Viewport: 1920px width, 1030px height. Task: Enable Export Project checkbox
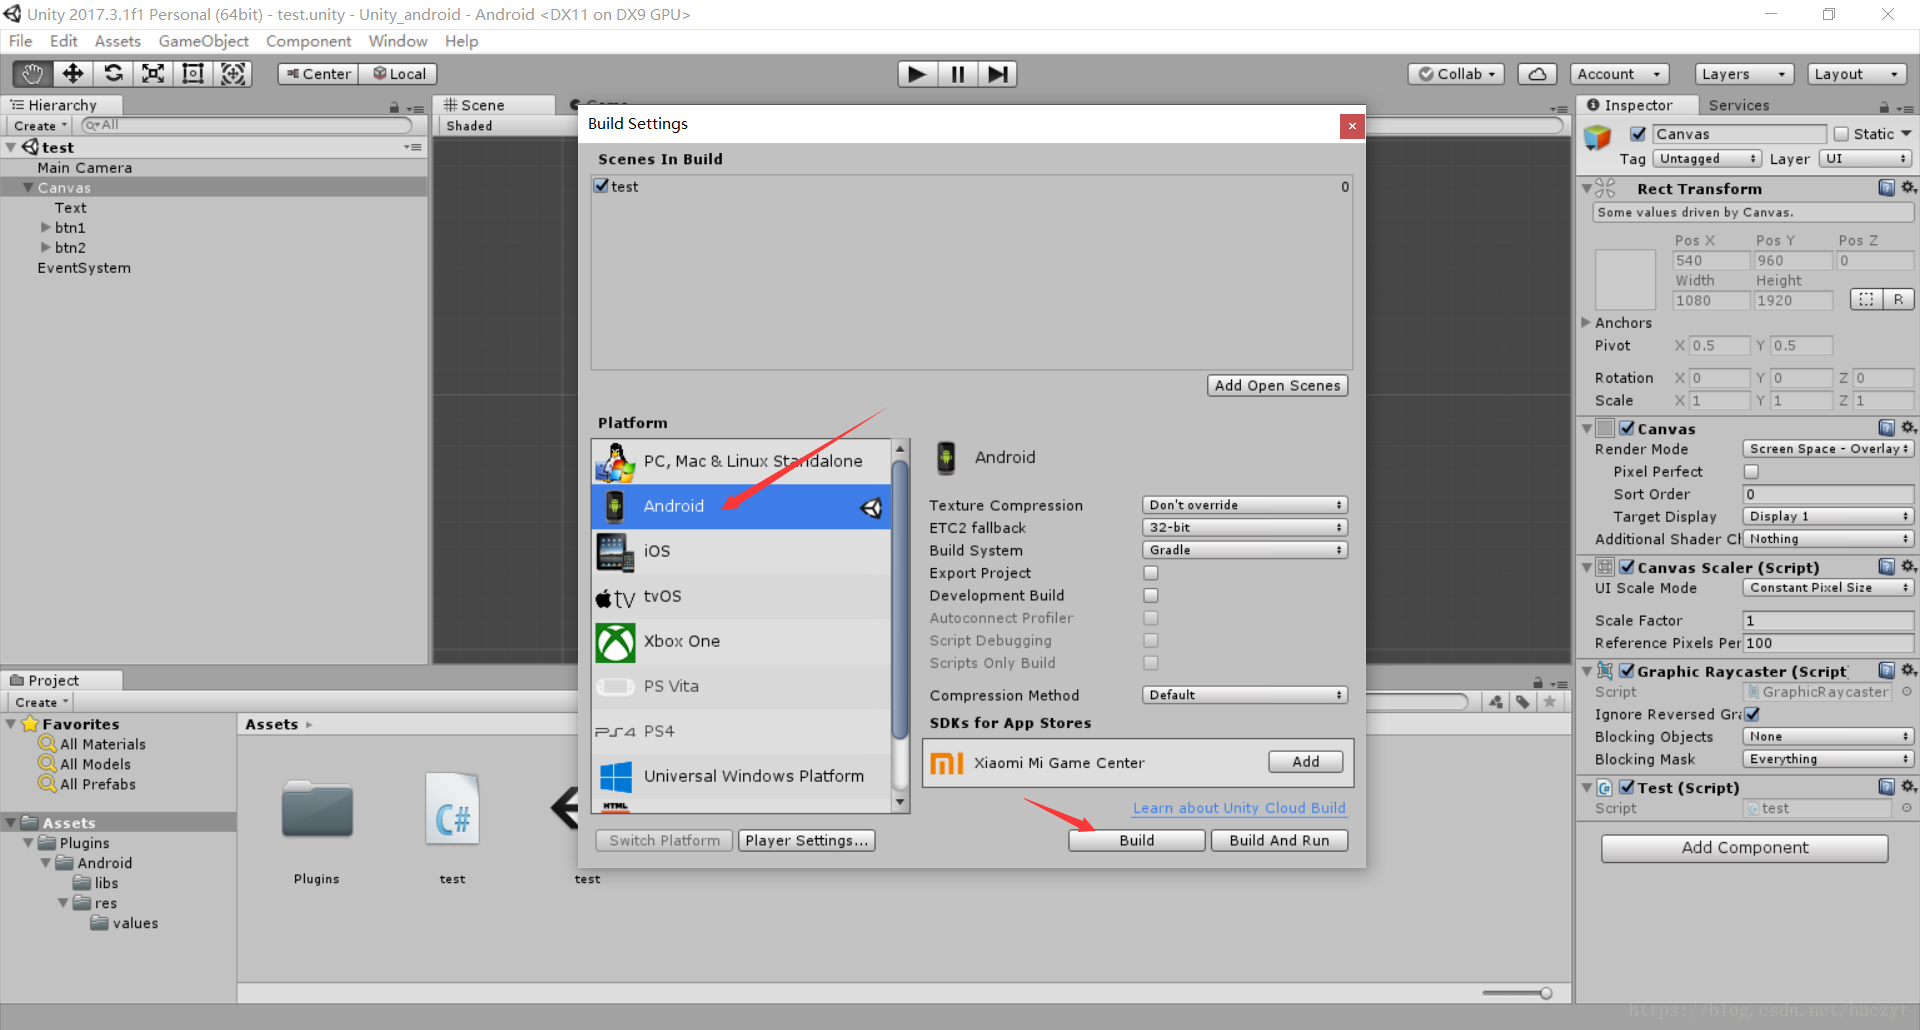tap(1151, 573)
